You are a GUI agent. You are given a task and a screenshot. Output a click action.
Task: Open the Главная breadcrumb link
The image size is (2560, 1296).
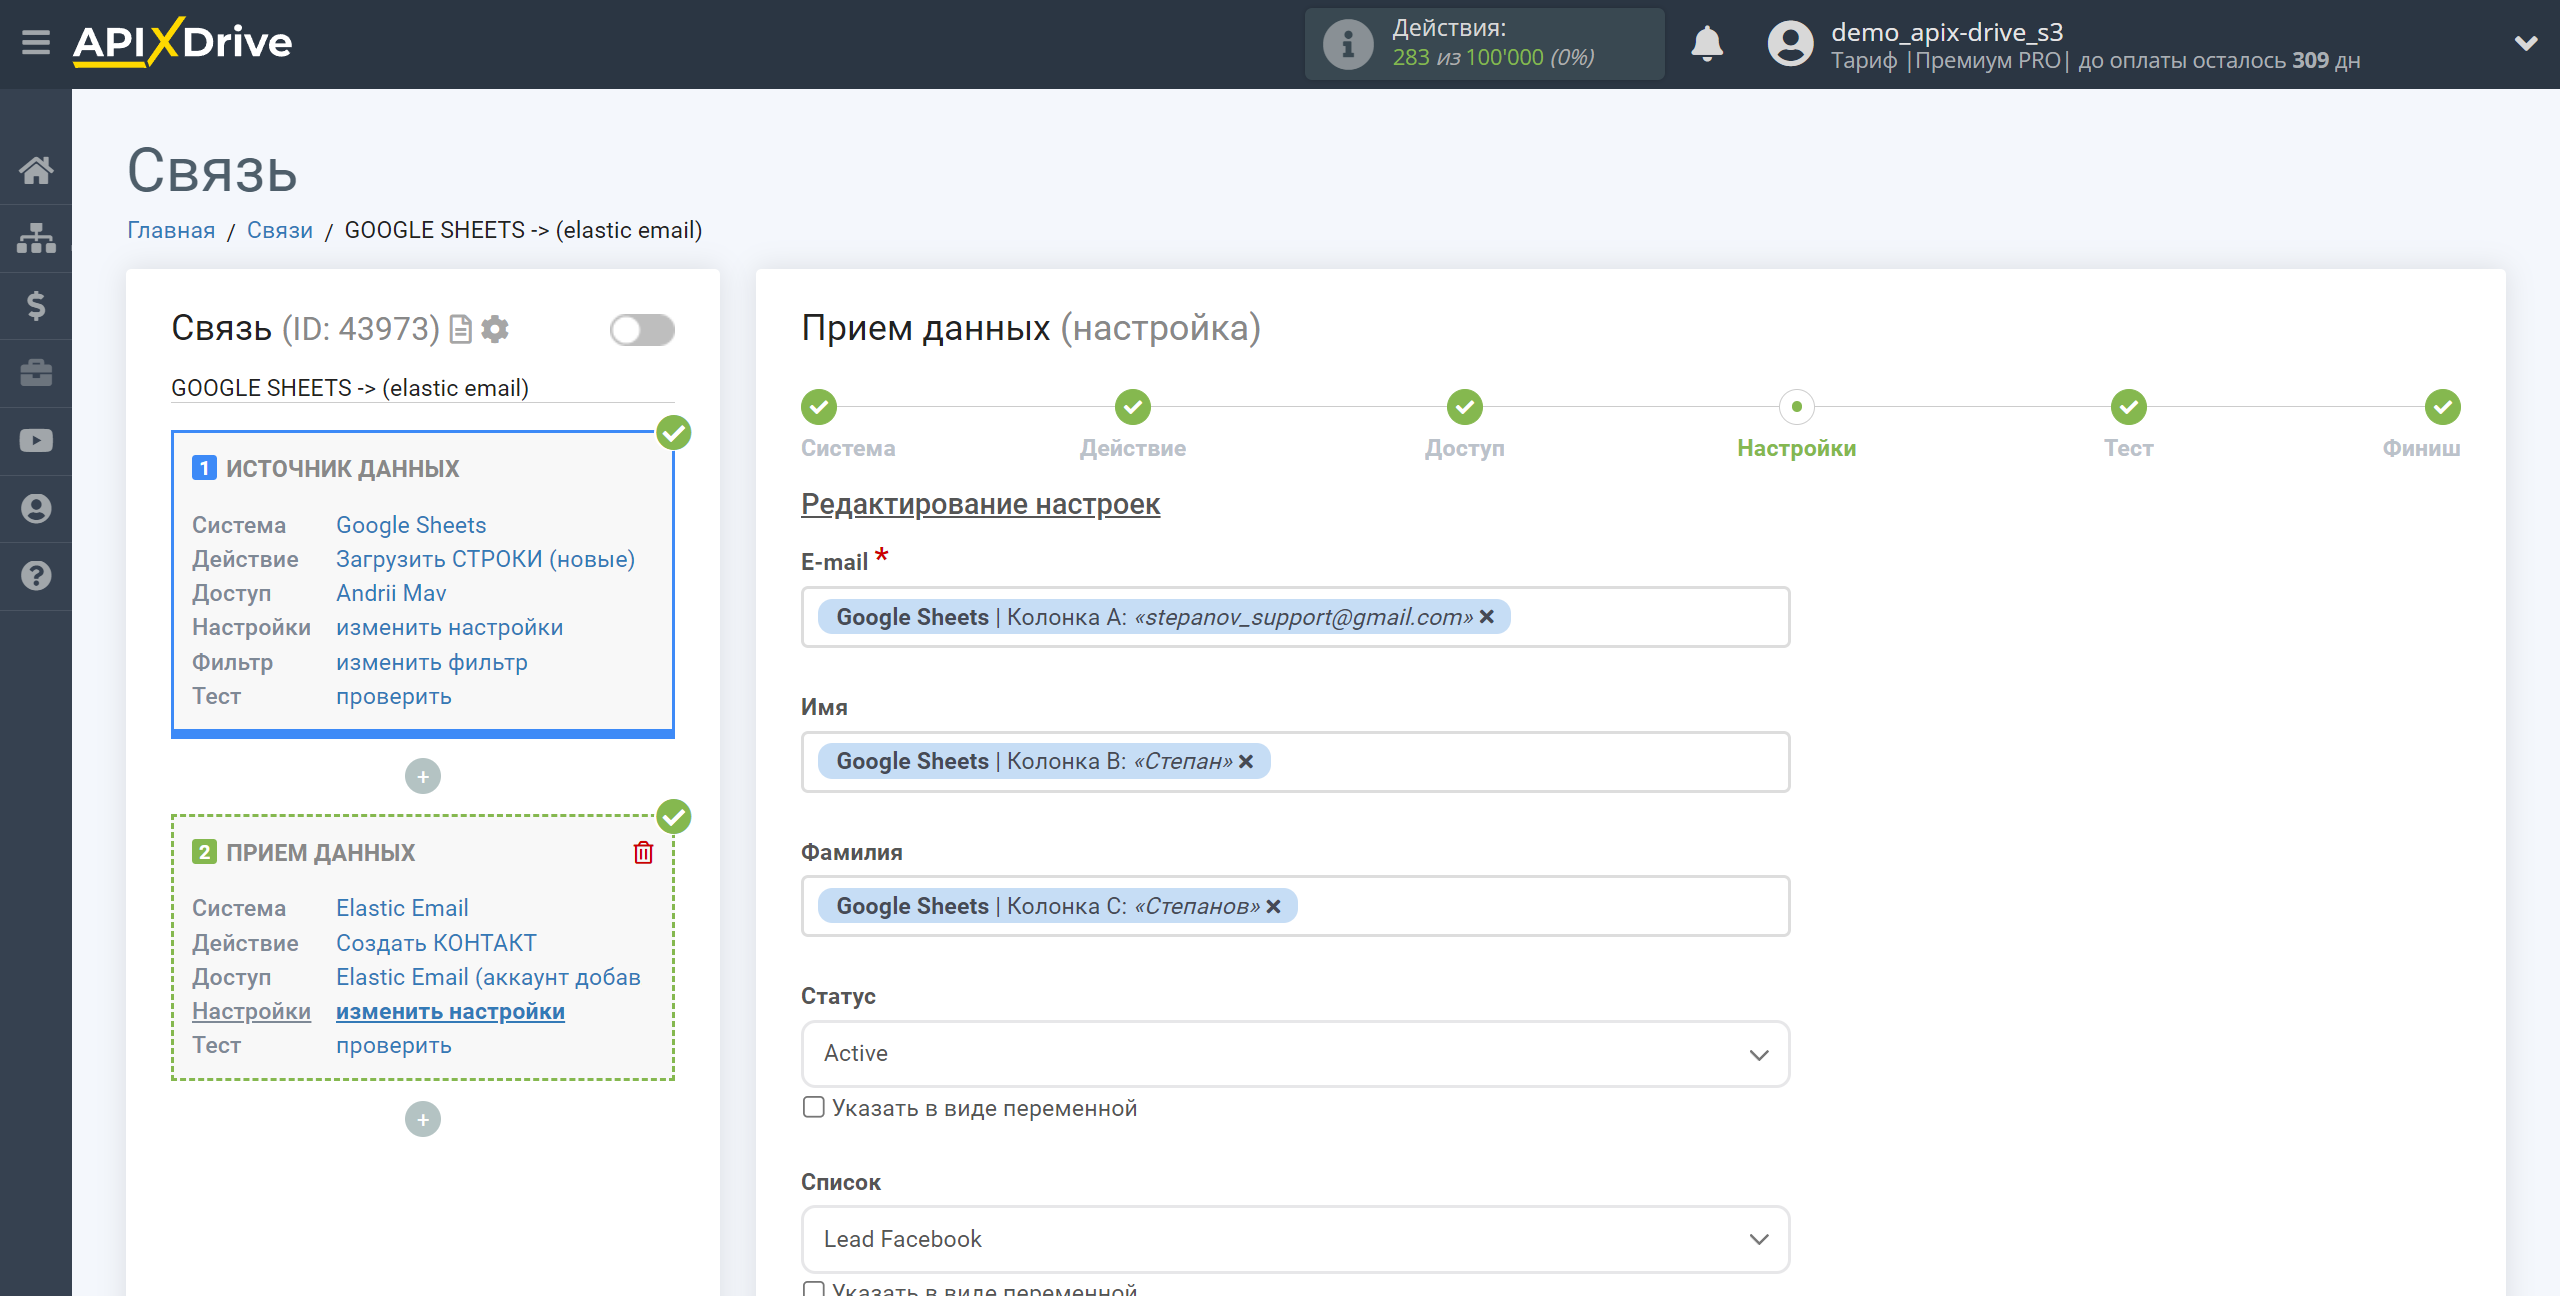[x=171, y=230]
